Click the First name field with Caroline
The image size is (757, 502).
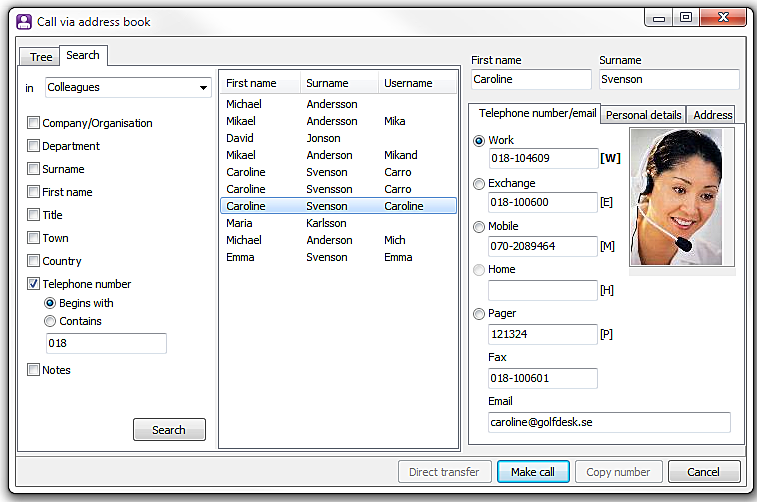pyautogui.click(x=531, y=79)
